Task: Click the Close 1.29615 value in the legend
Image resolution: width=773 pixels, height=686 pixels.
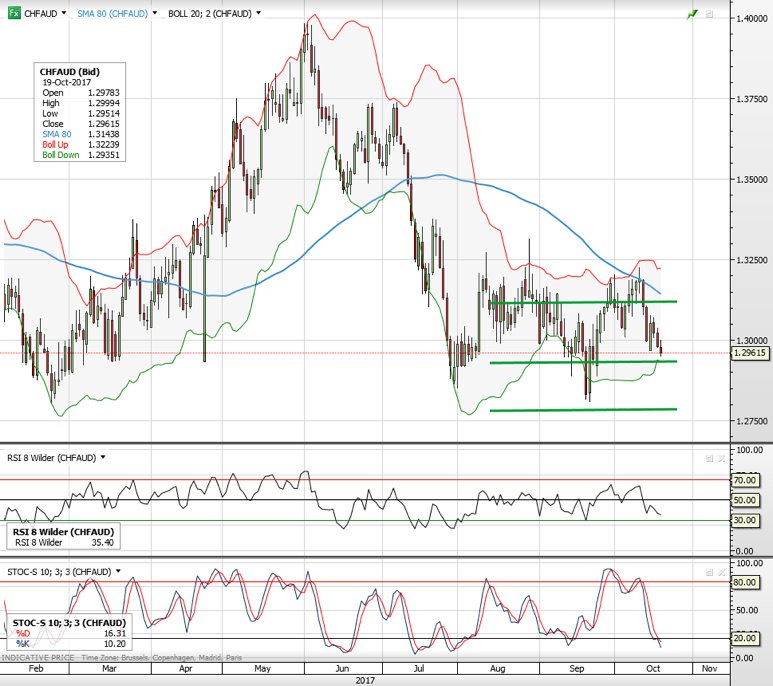Action: [104, 124]
